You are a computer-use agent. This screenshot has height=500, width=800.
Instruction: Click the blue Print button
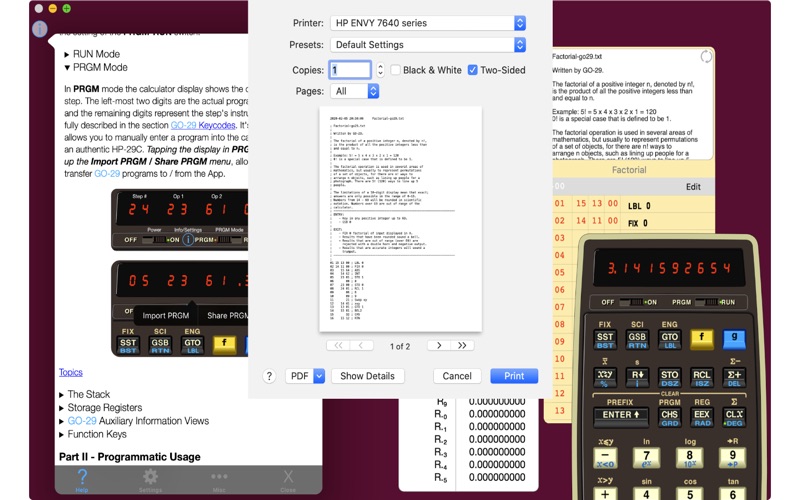pos(514,376)
